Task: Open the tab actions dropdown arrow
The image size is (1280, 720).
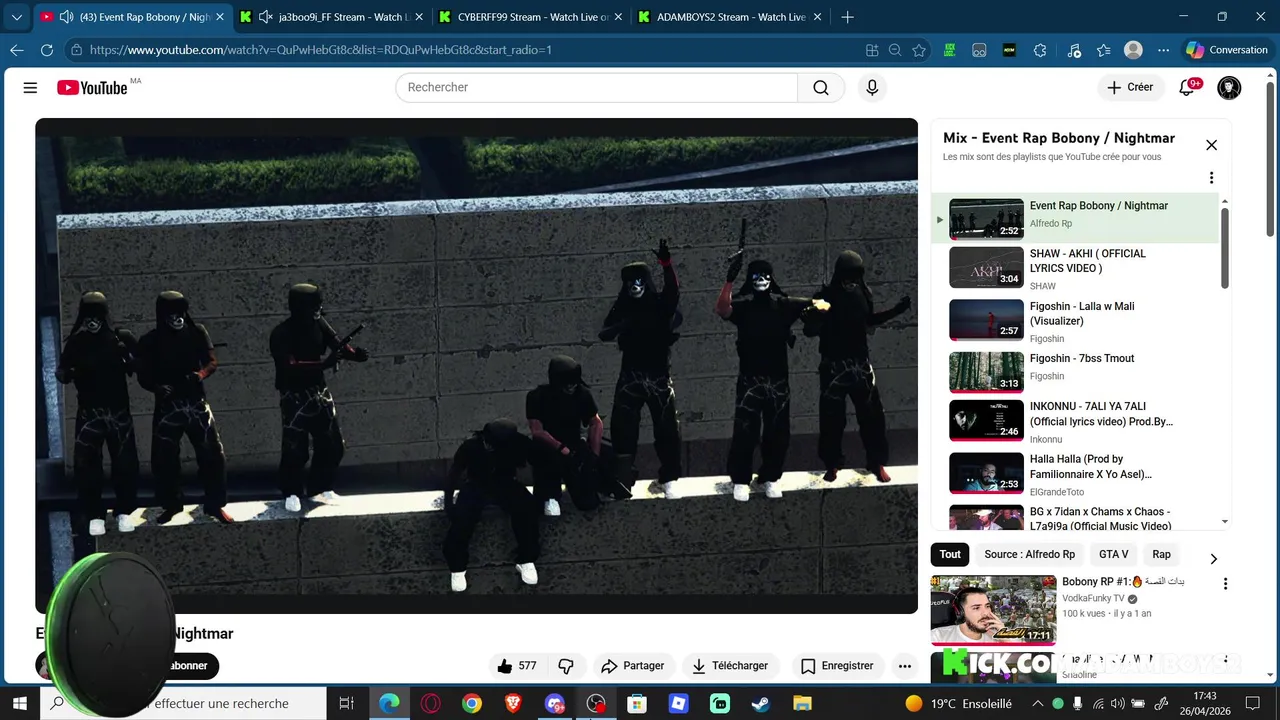Action: point(16,17)
